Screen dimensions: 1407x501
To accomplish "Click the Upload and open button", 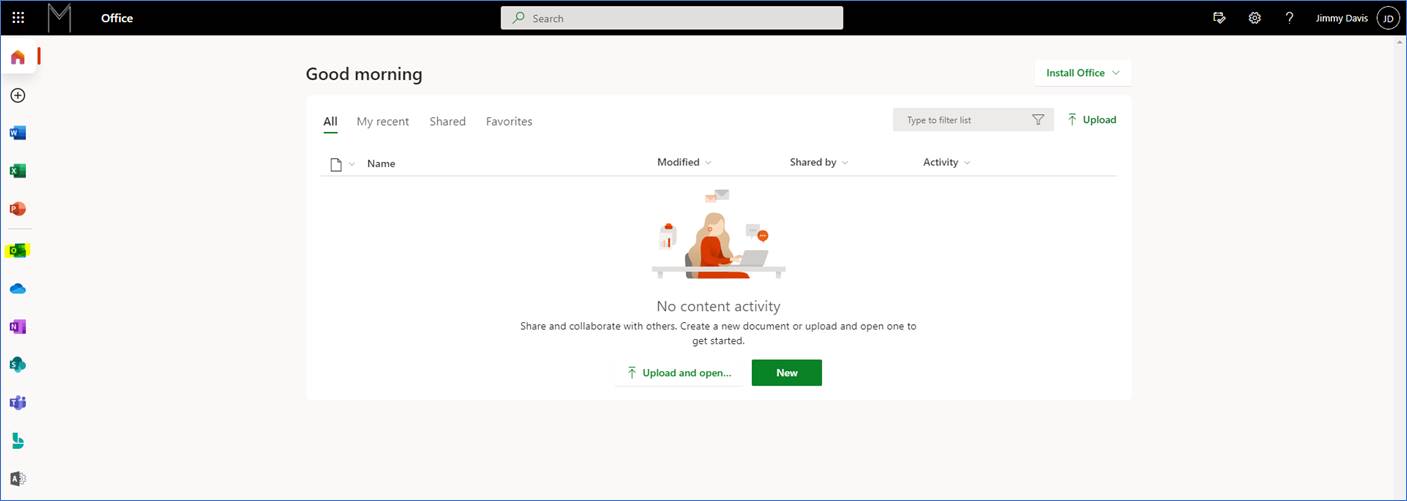I will (679, 373).
